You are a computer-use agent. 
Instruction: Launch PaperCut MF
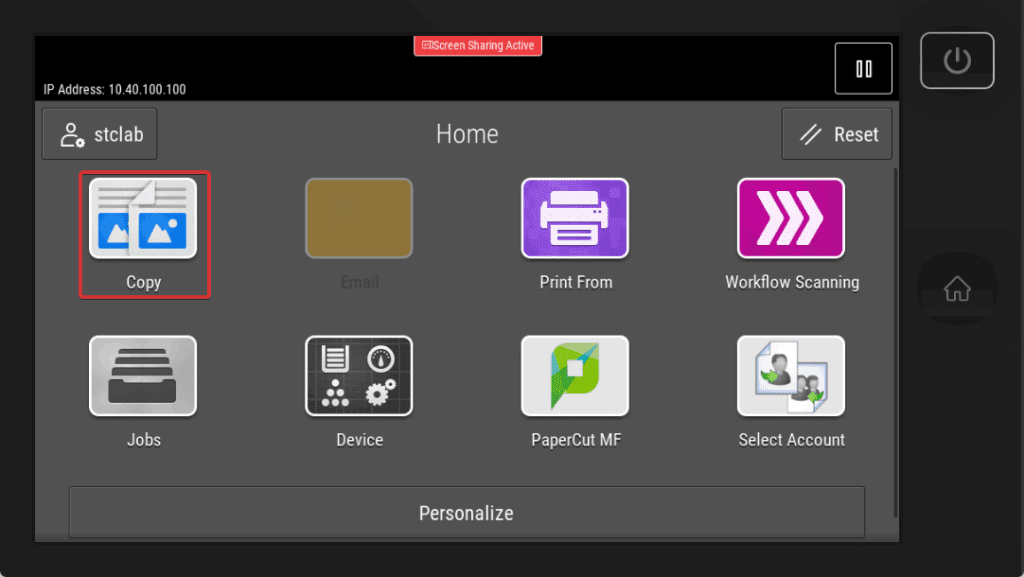[575, 377]
